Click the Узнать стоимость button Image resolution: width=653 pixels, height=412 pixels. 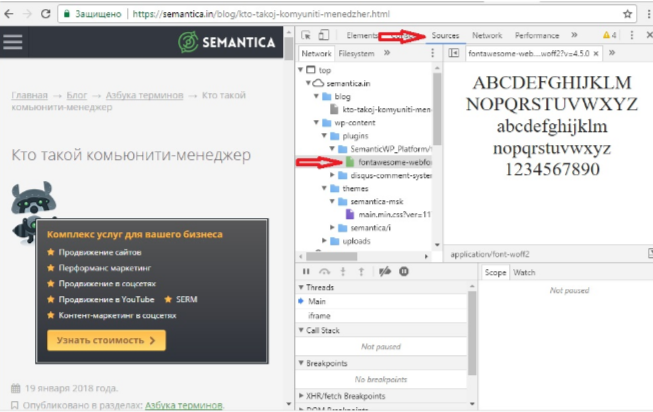coord(106,340)
